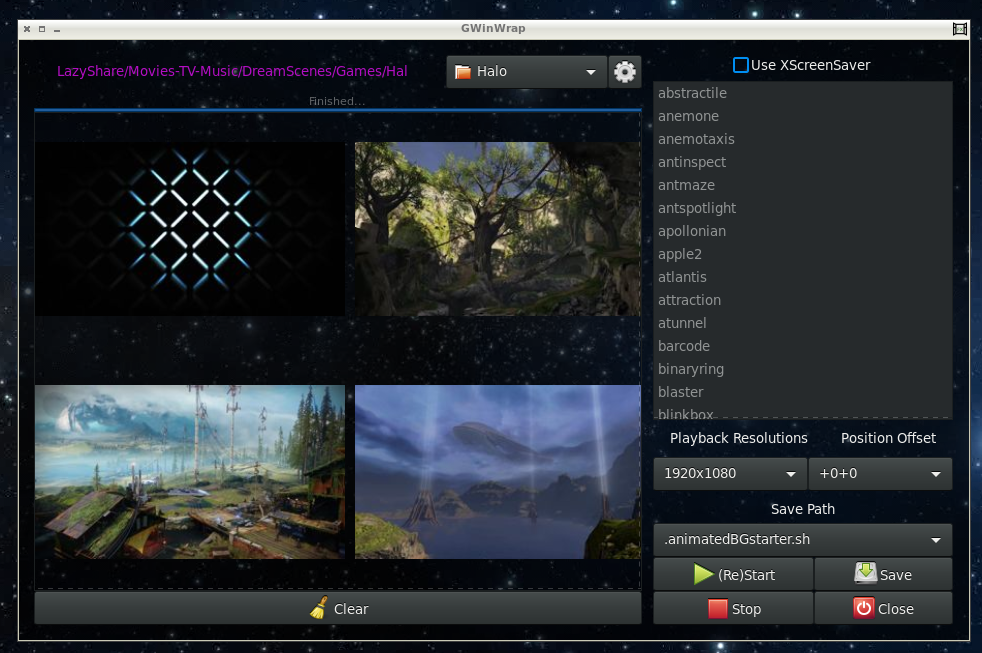Select the blue diamond grid thumbnail
Screen dimensions: 982x653
coord(190,229)
